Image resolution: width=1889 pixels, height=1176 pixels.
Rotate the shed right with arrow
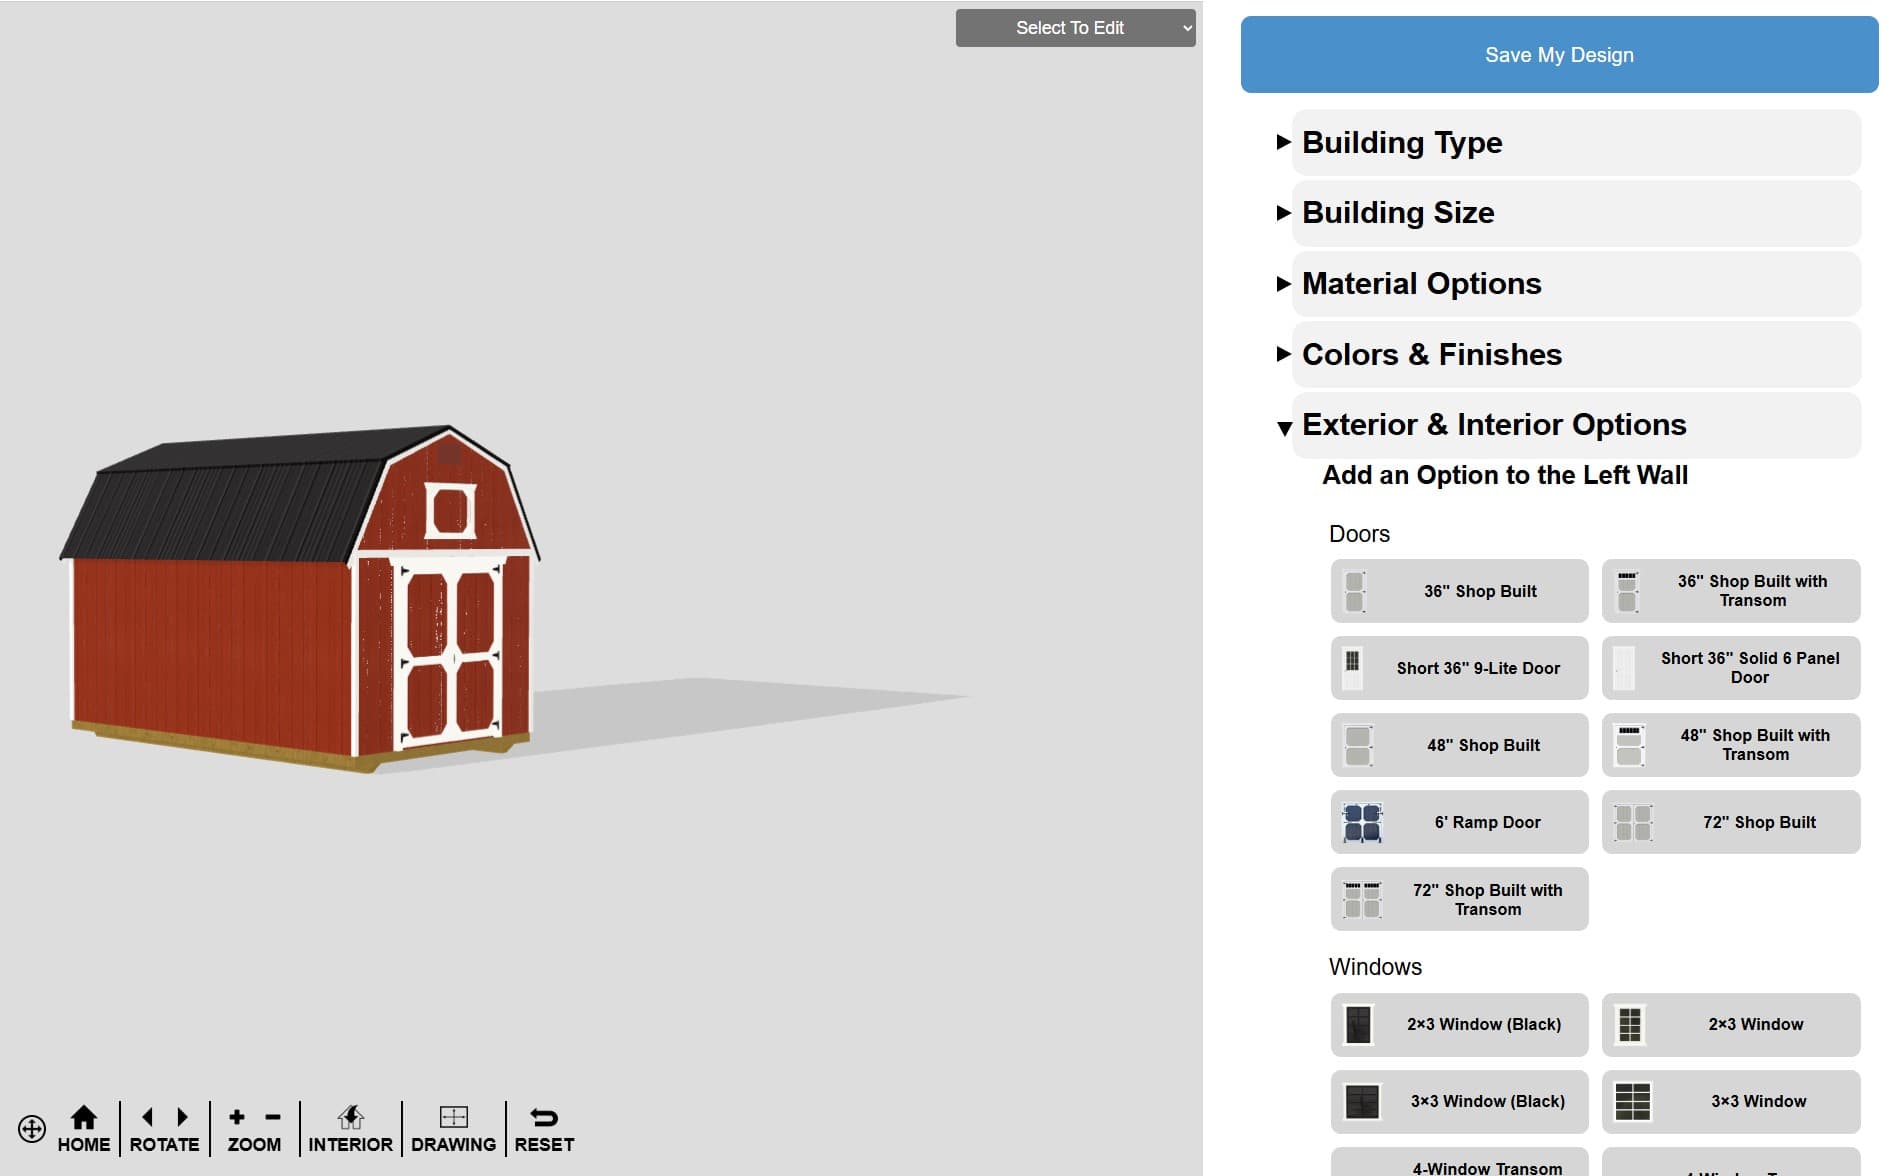(182, 1117)
